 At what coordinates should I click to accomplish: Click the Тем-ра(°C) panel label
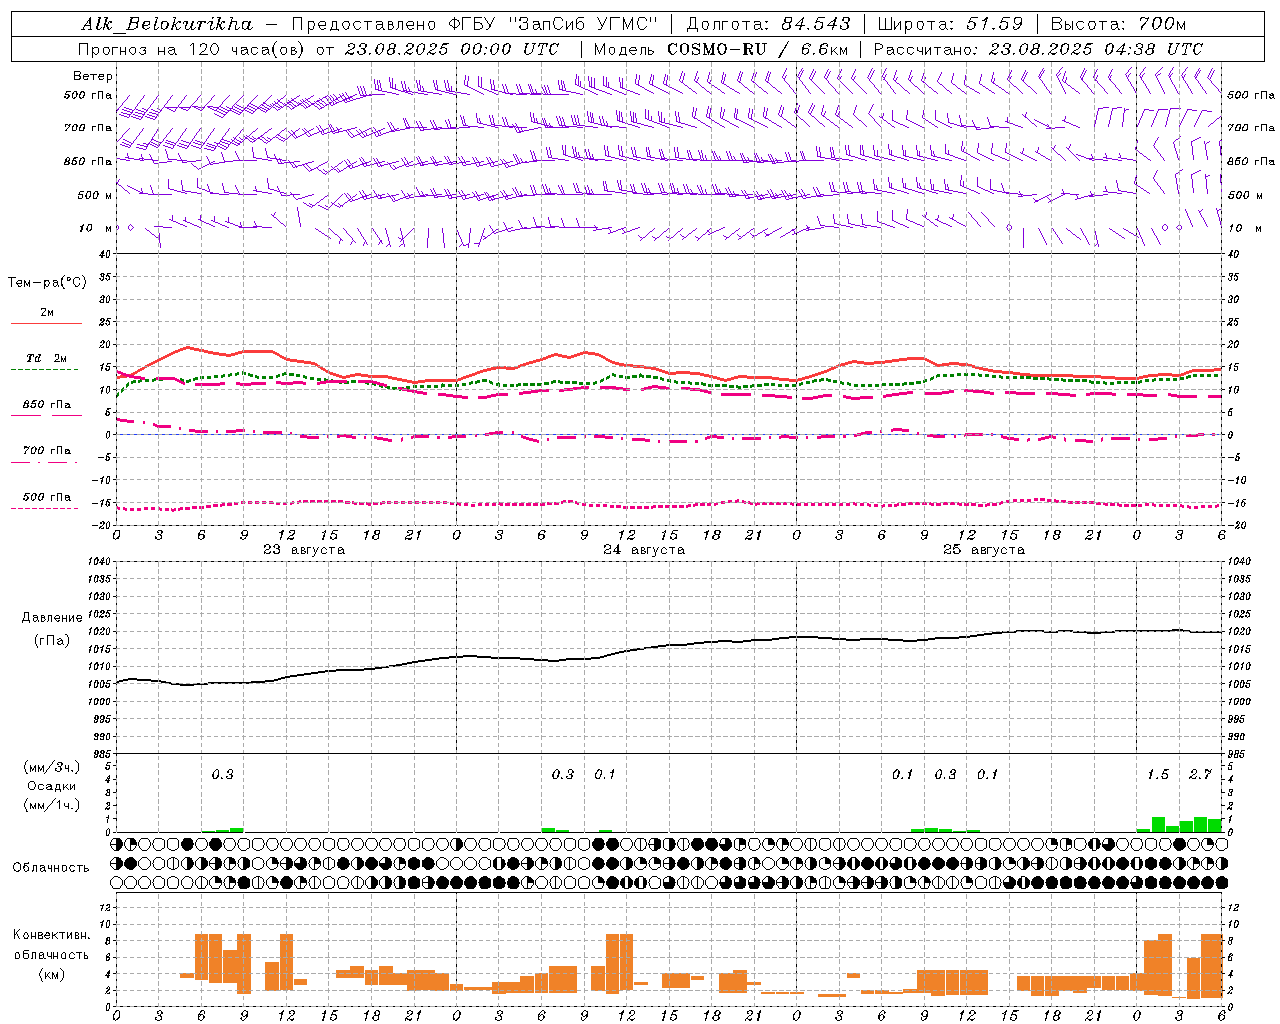[x=47, y=283]
